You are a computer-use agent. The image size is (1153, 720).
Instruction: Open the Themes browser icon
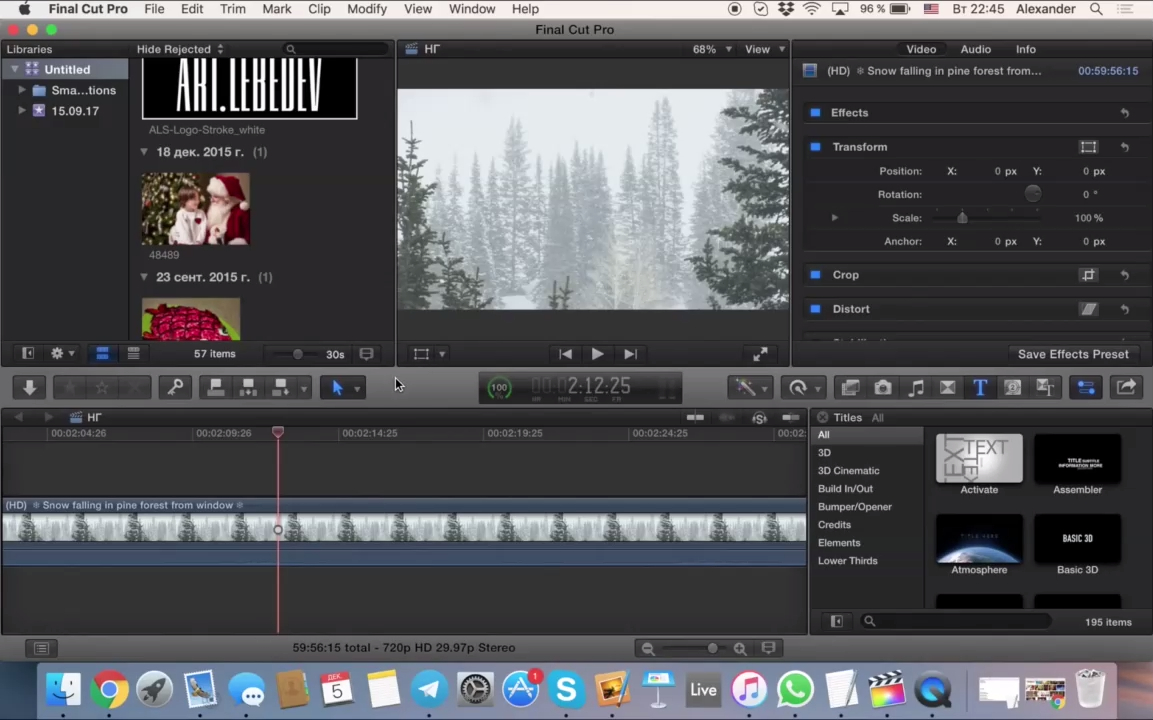pos(1045,388)
